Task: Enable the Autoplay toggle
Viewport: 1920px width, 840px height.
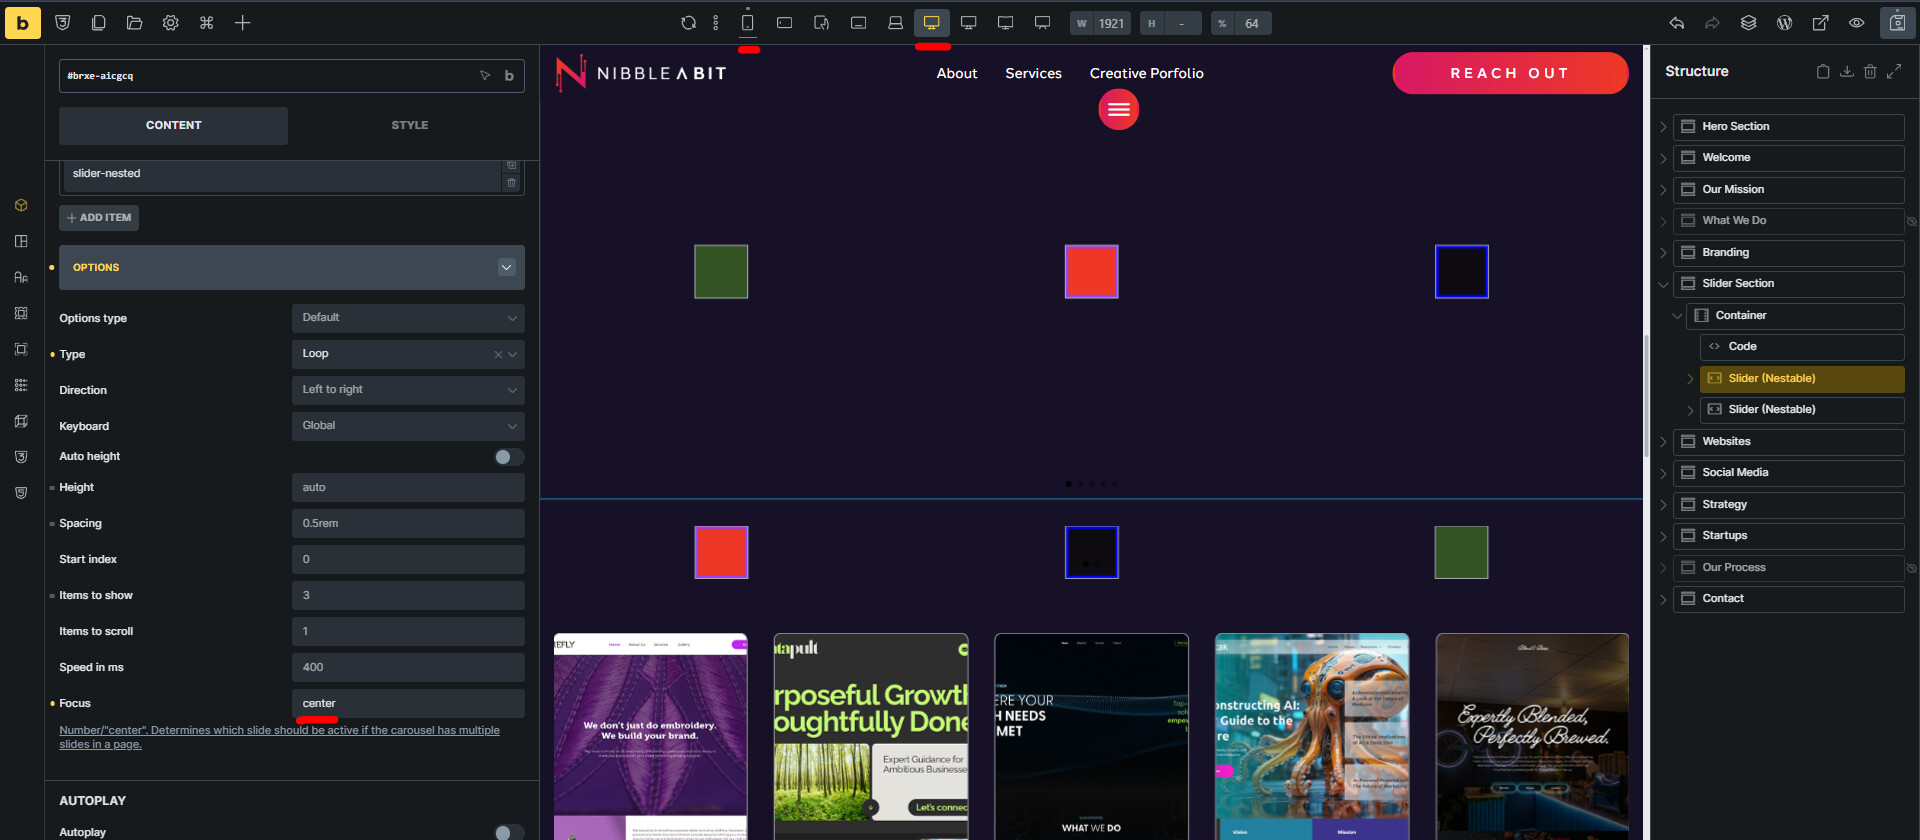Action: coord(508,832)
